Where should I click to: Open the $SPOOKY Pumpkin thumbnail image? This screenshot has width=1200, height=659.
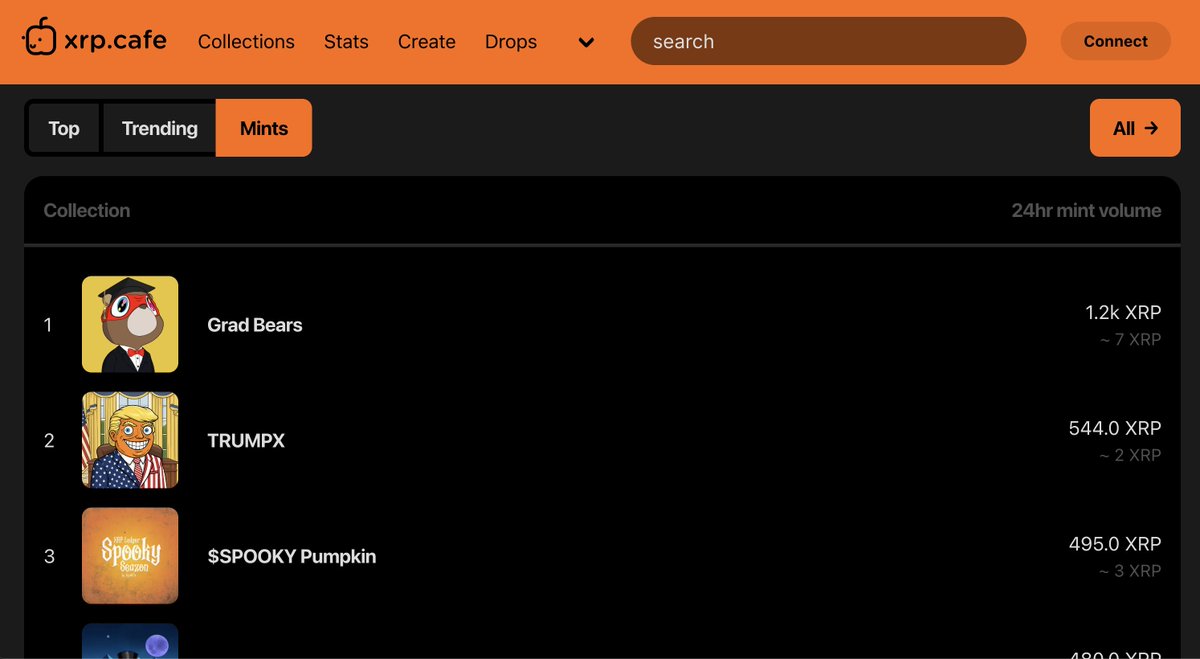[x=130, y=556]
